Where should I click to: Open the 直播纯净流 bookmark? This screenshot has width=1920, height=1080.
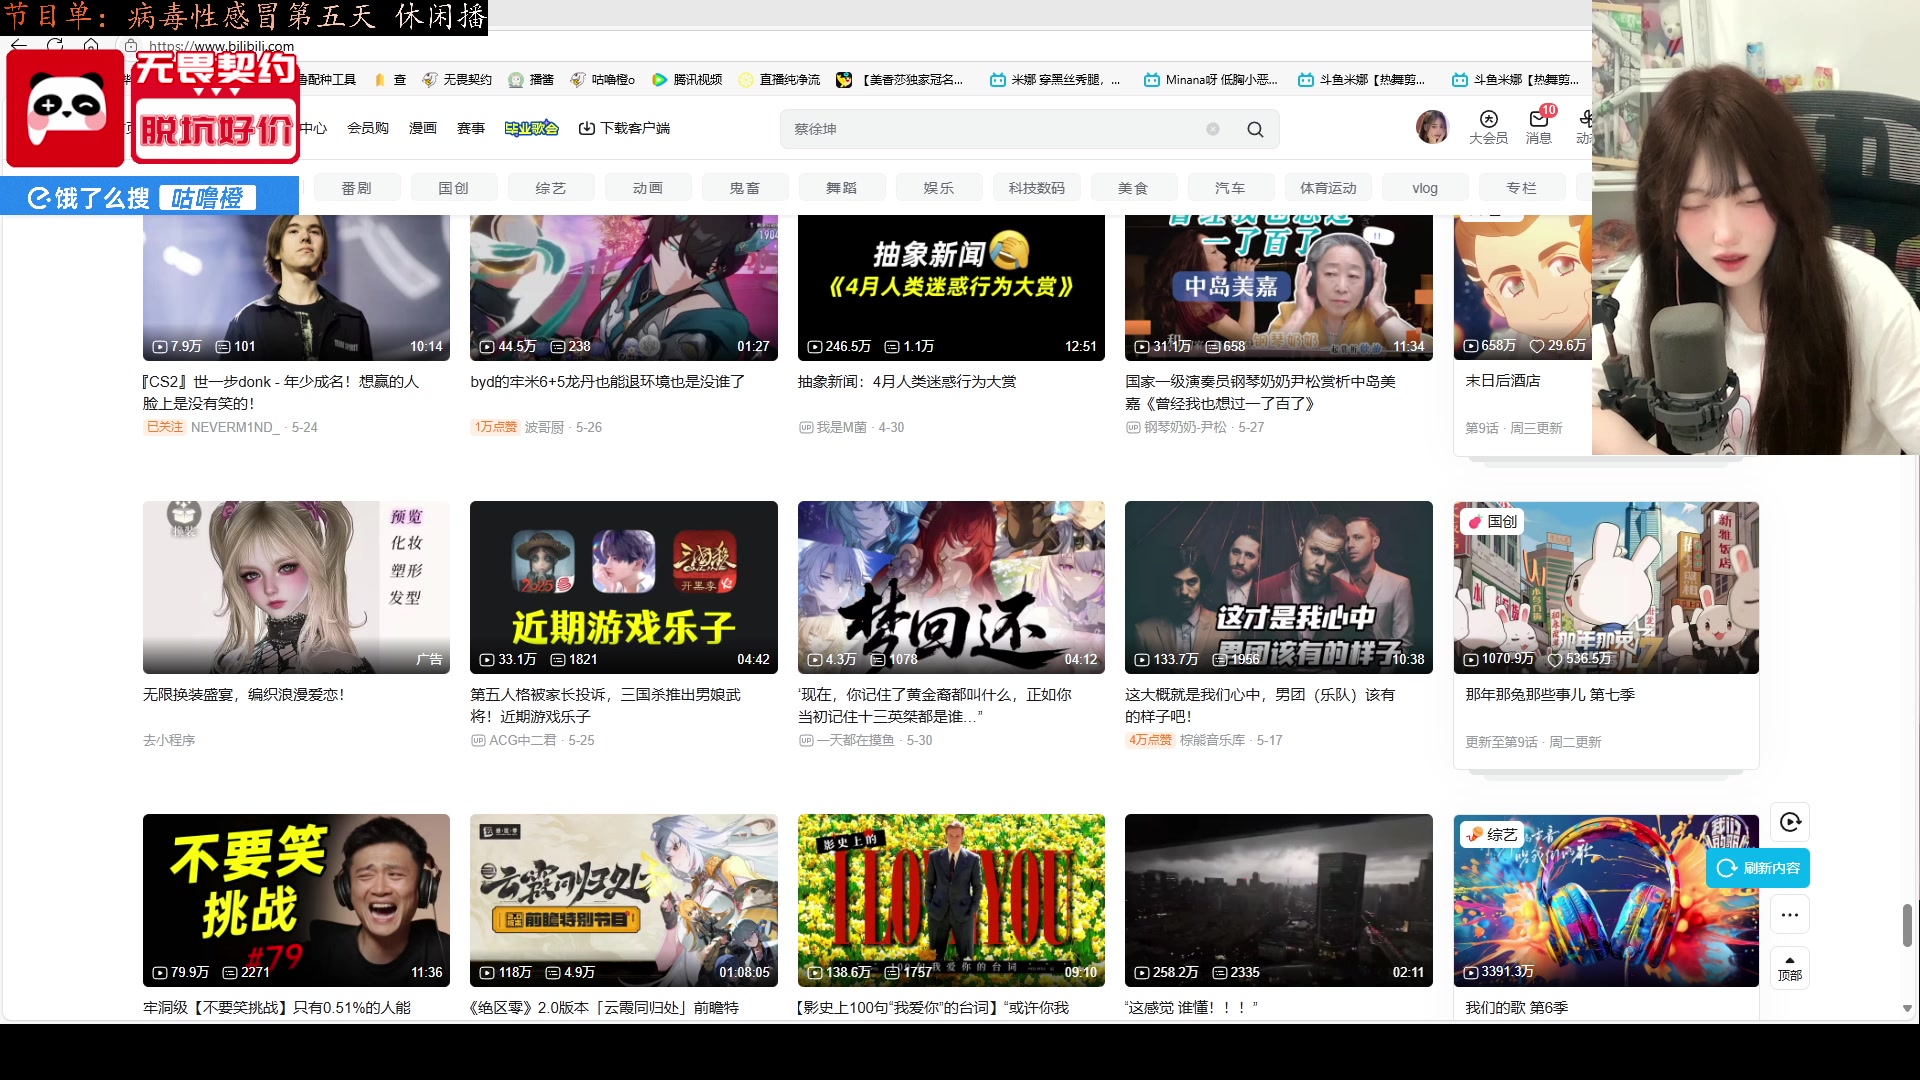pyautogui.click(x=779, y=79)
